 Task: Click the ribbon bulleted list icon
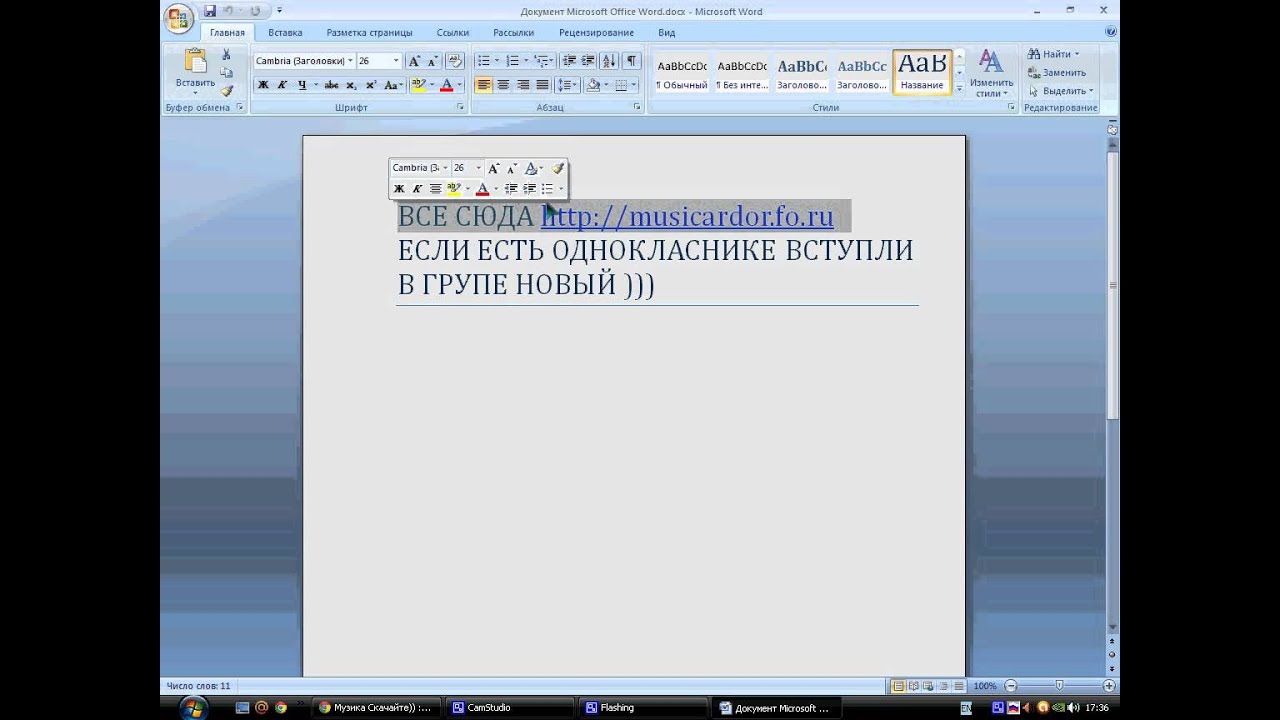(x=483, y=61)
